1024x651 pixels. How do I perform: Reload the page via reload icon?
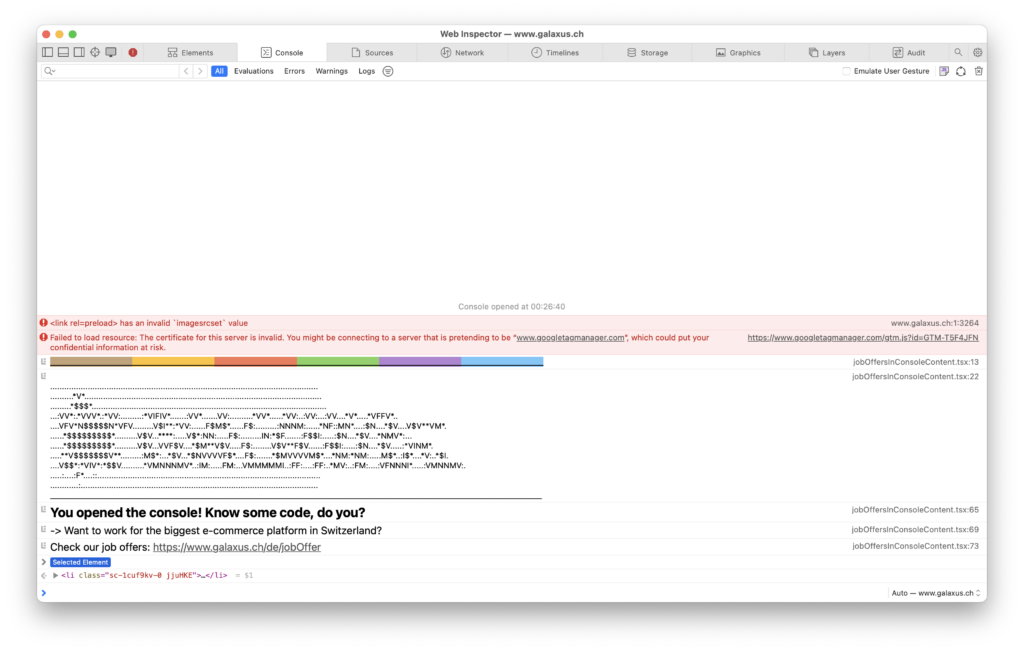coord(960,71)
